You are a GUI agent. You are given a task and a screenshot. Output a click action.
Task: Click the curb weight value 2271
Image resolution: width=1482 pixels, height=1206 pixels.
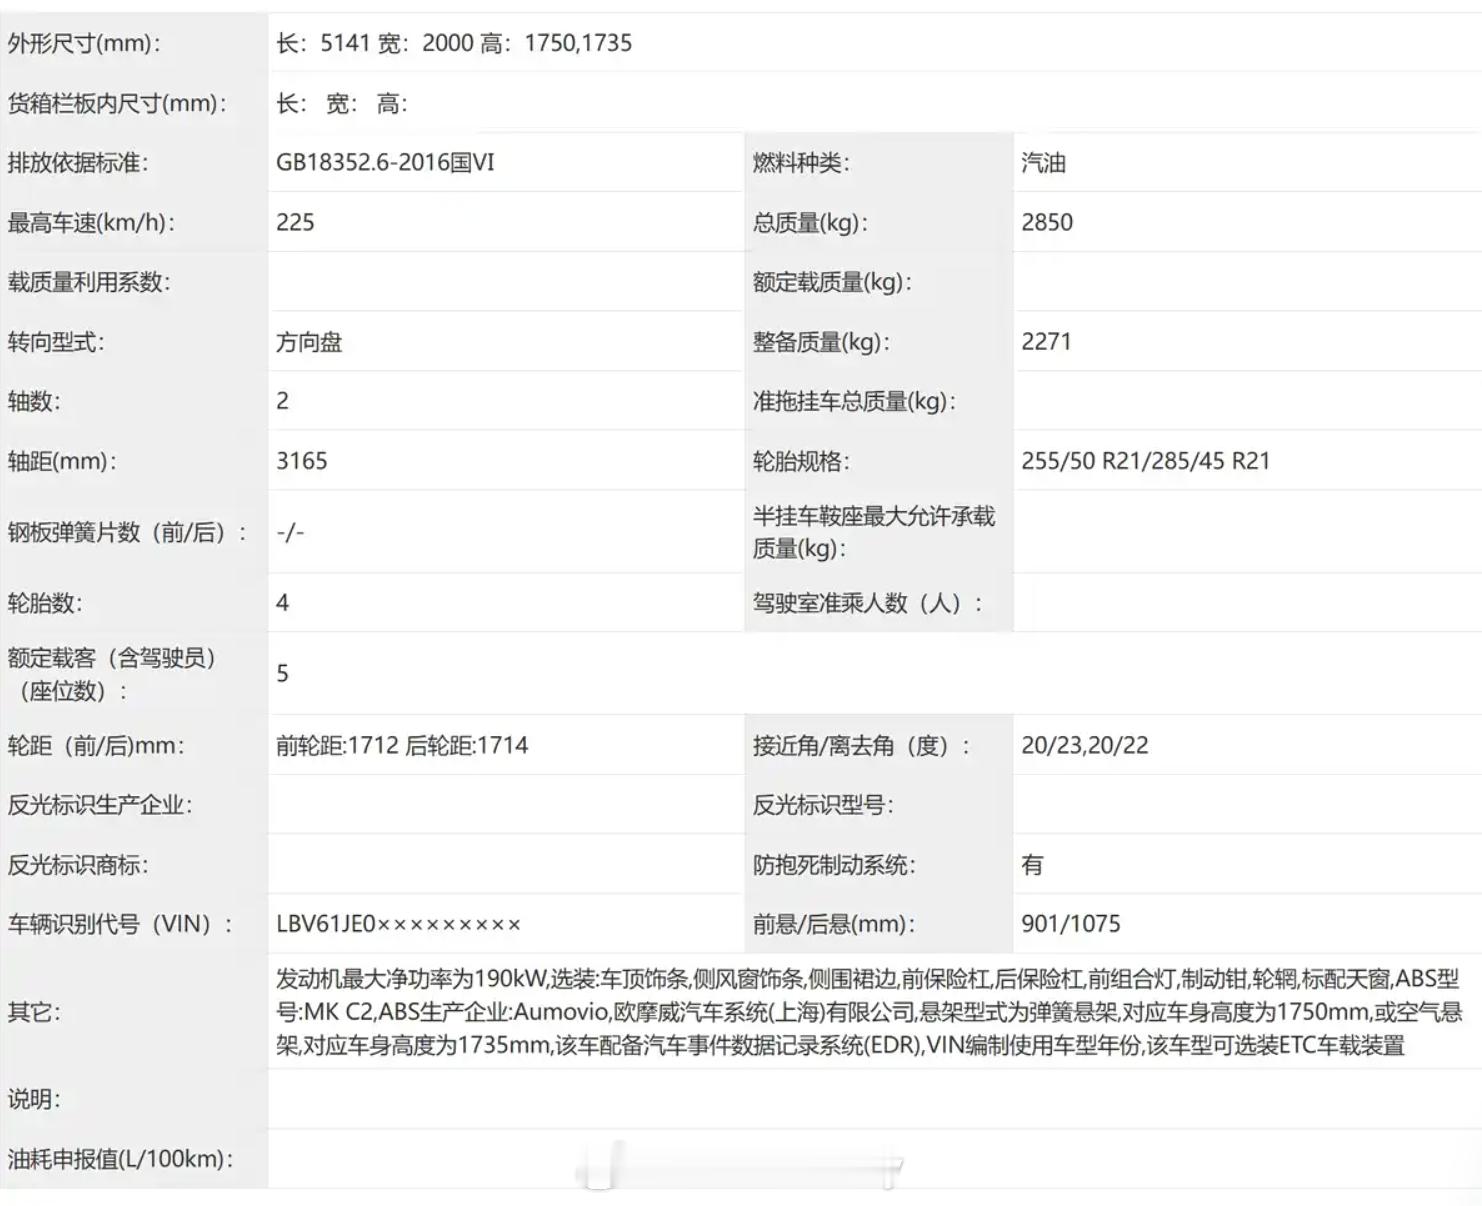coord(1046,341)
